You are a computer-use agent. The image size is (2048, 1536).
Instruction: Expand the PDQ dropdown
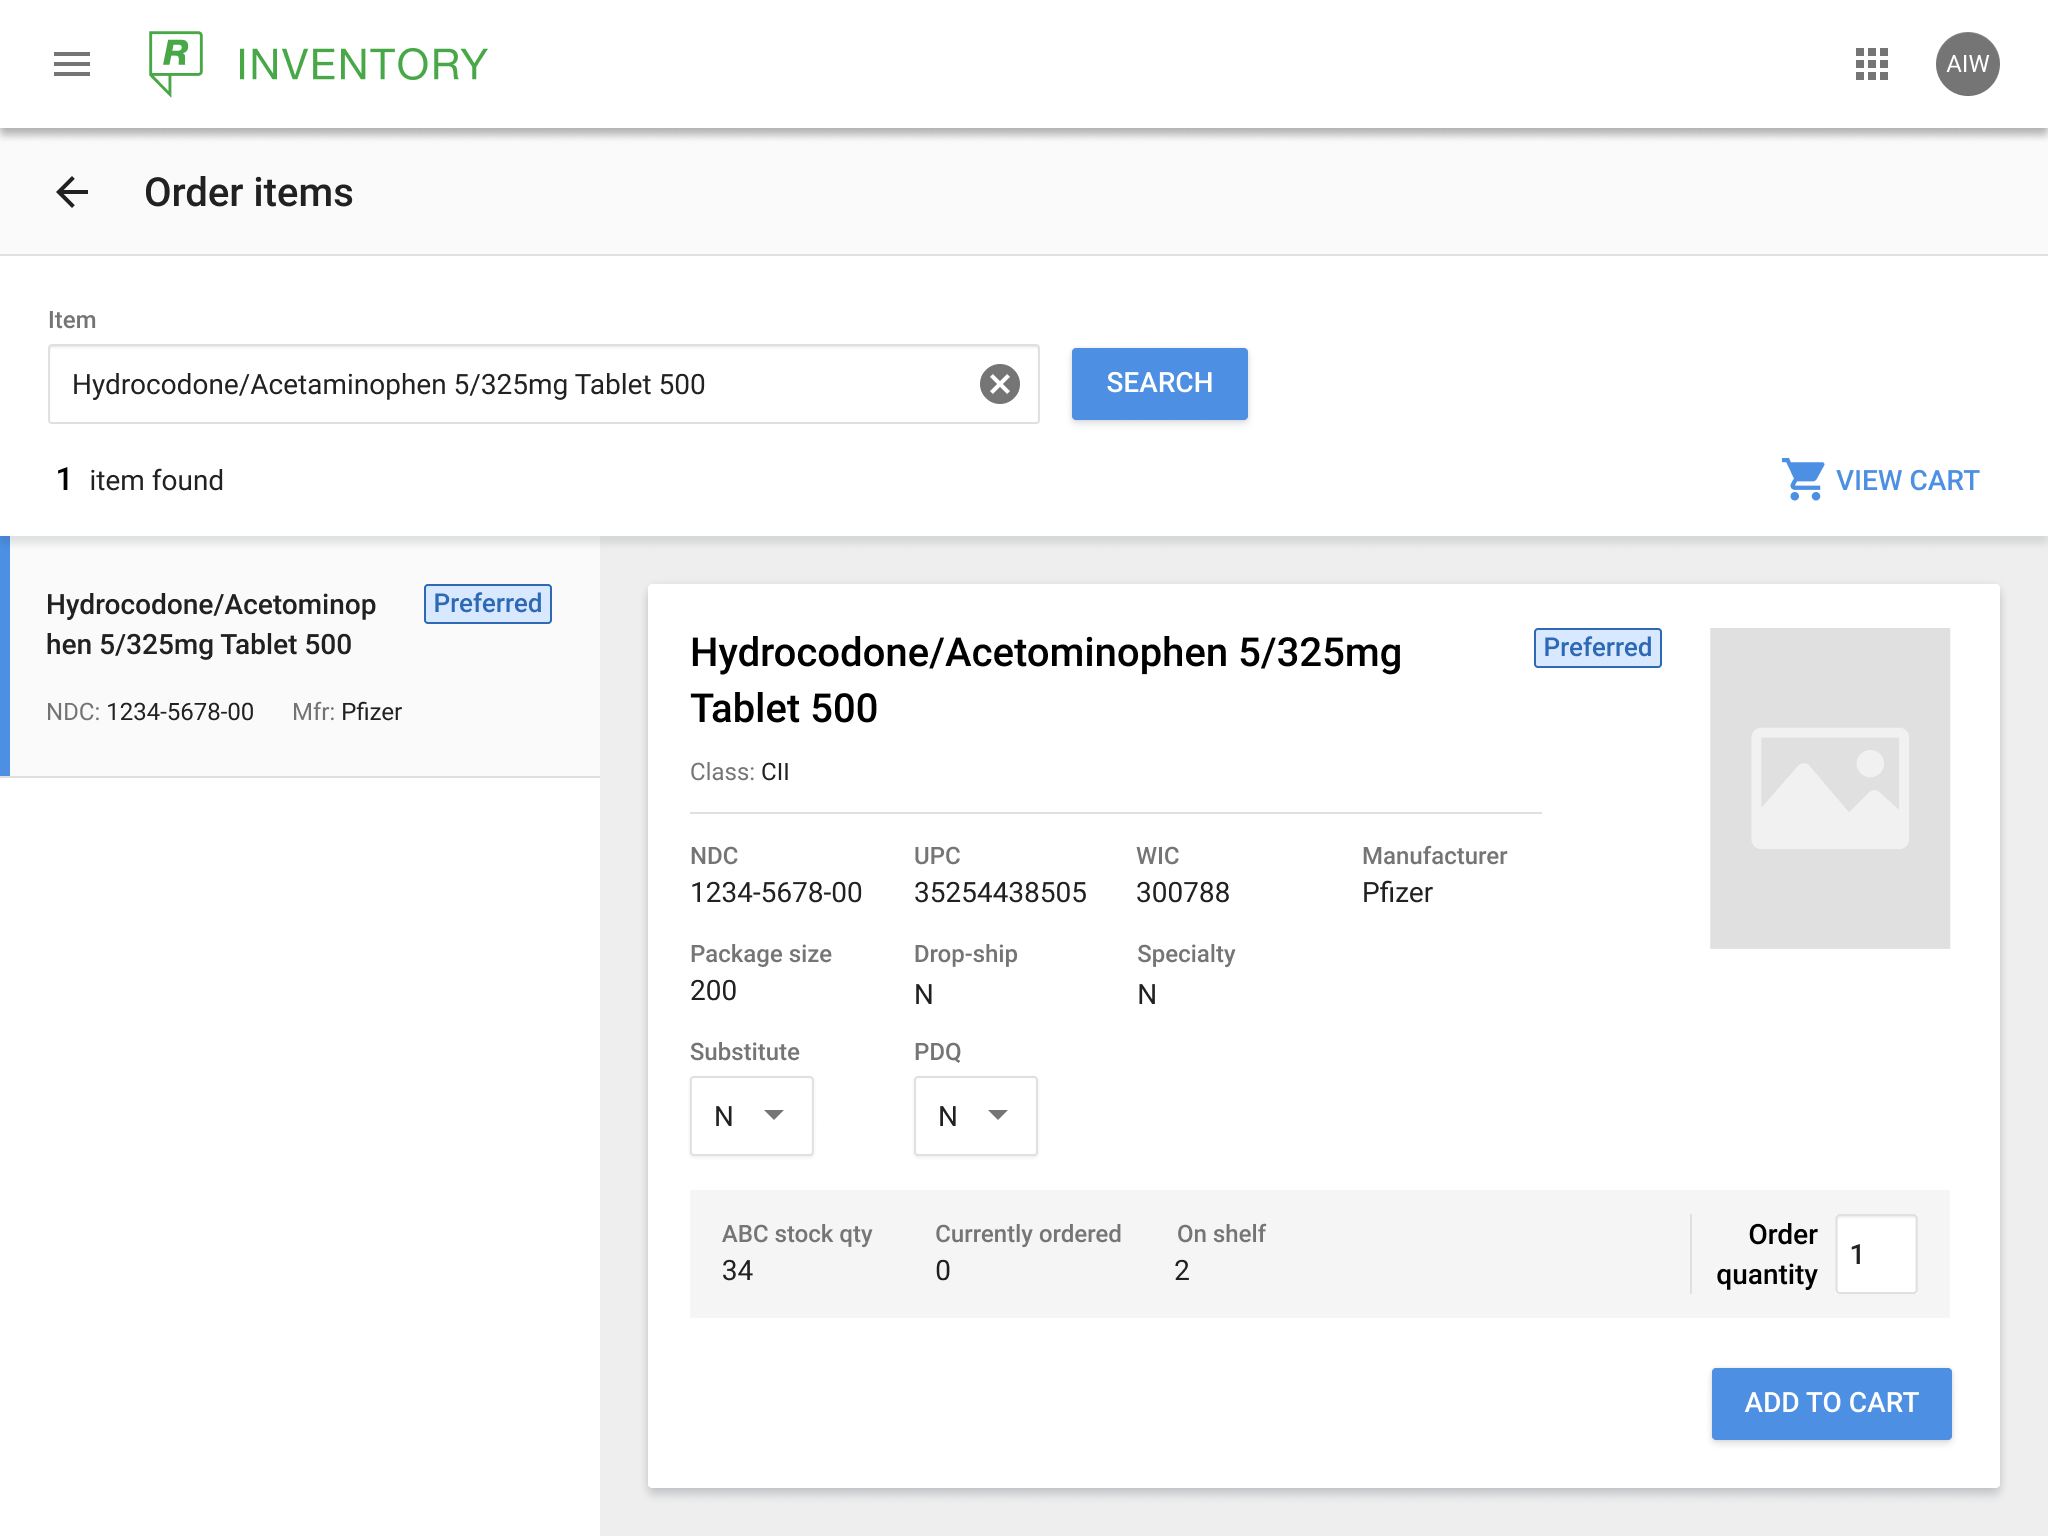pos(975,1116)
